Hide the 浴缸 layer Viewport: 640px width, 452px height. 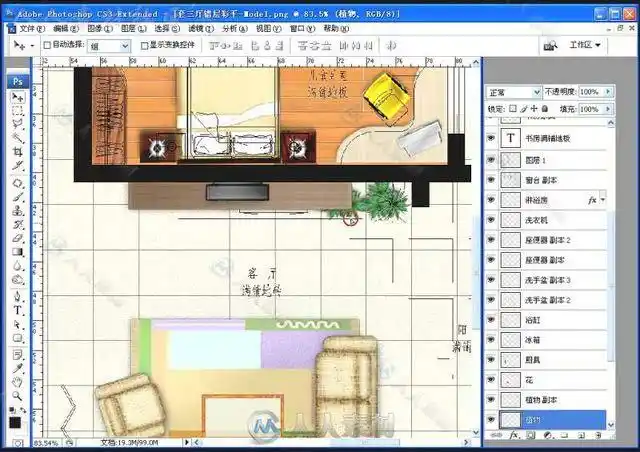click(x=491, y=320)
